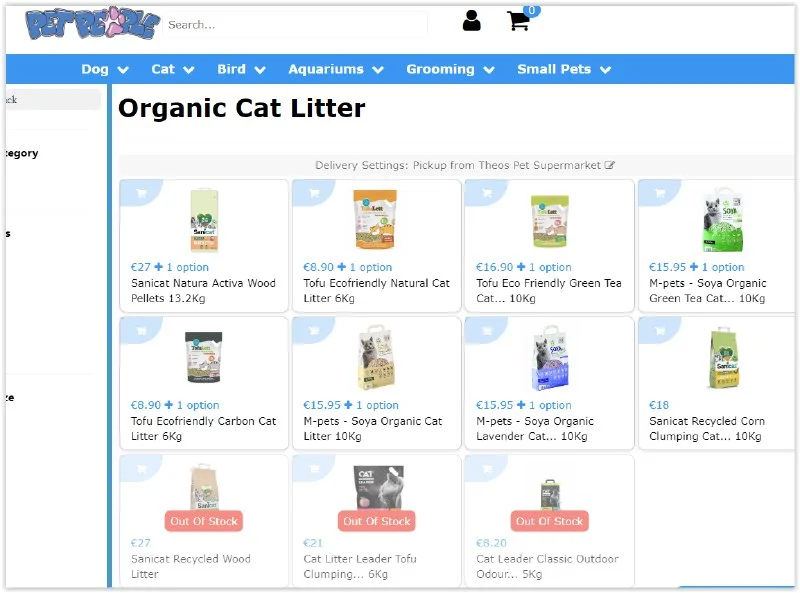This screenshot has height=593, width=800.
Task: Open the Grooming menu
Action: coord(450,69)
